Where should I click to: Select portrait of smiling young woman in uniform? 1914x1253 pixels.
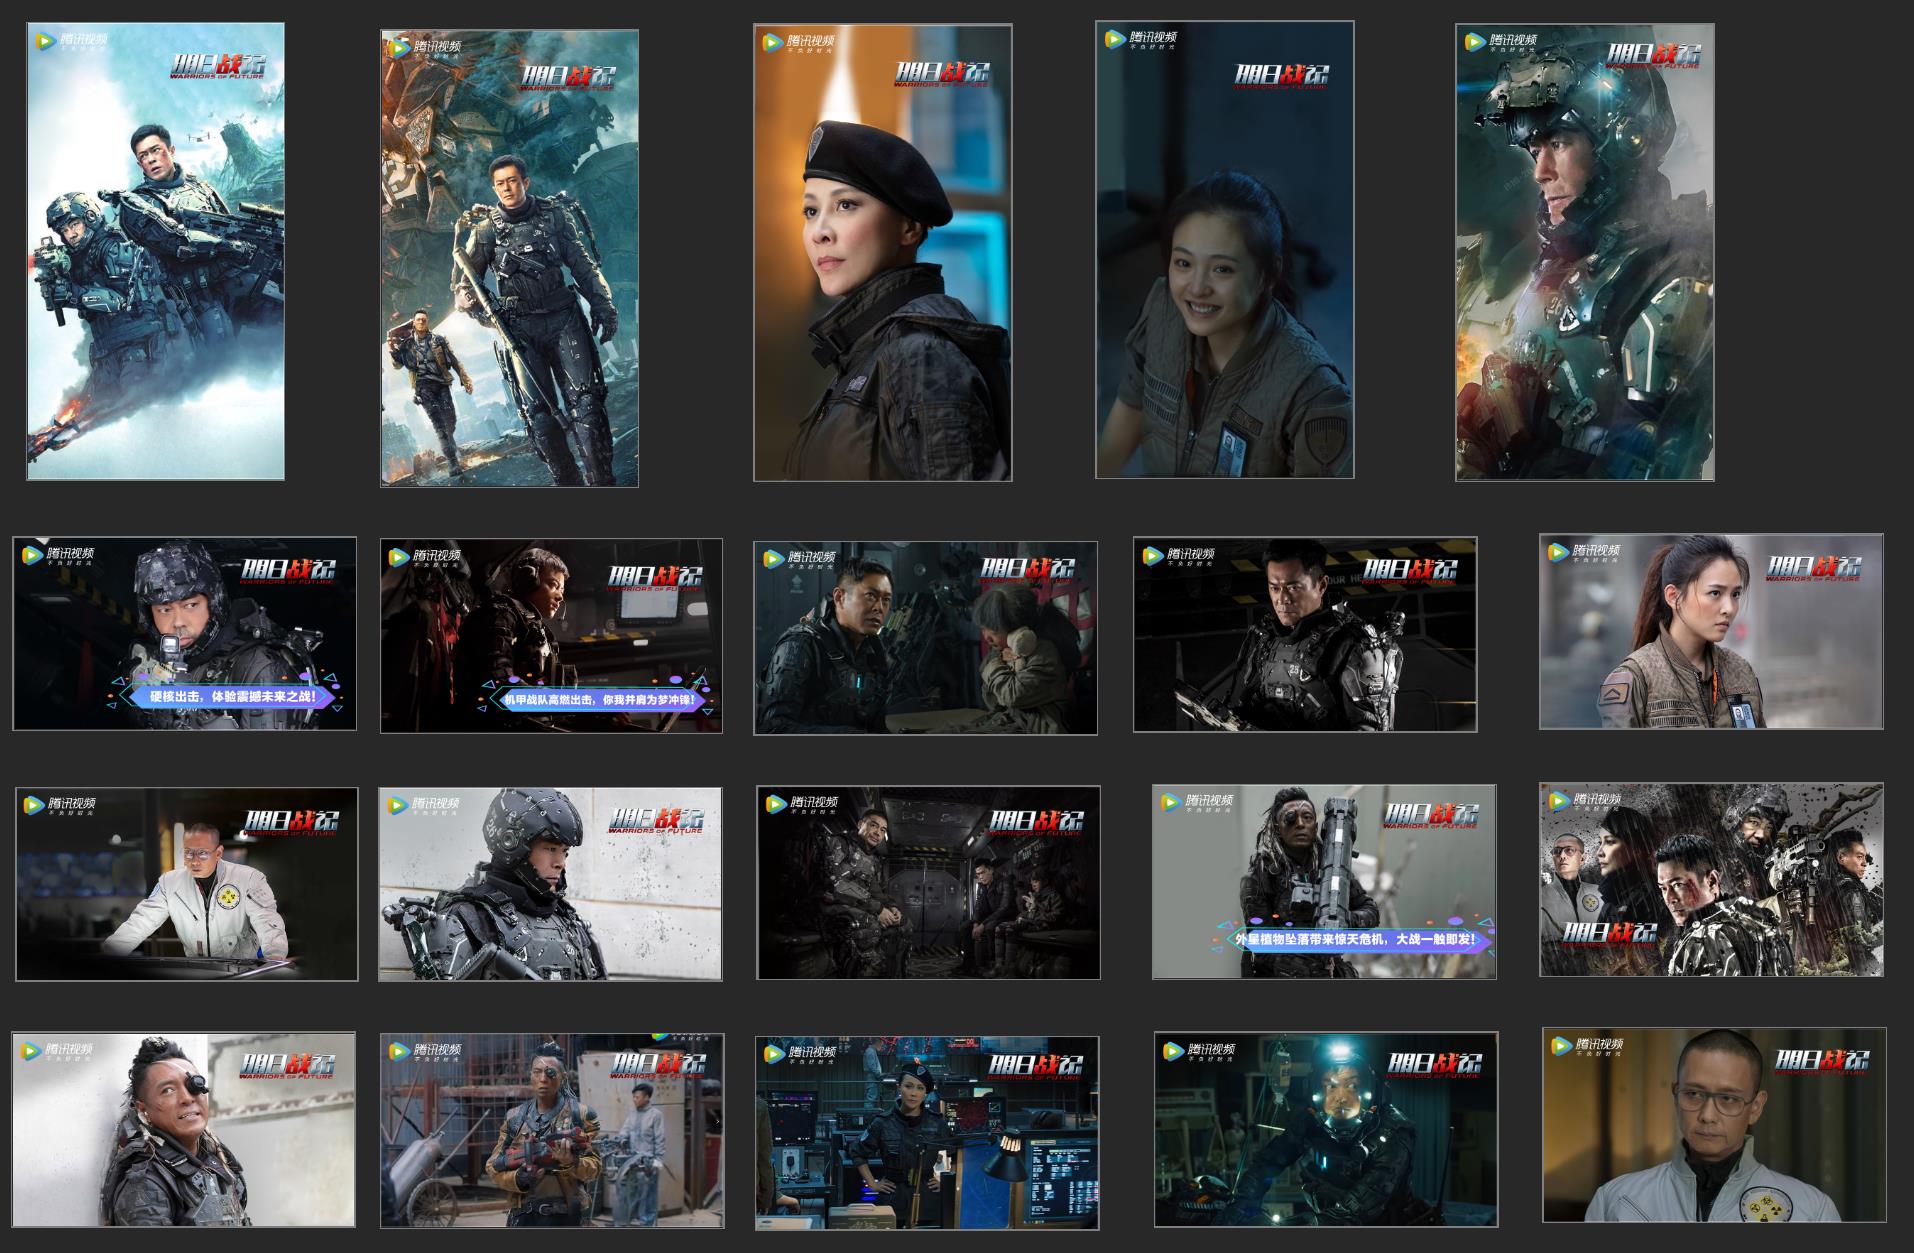coord(1225,250)
